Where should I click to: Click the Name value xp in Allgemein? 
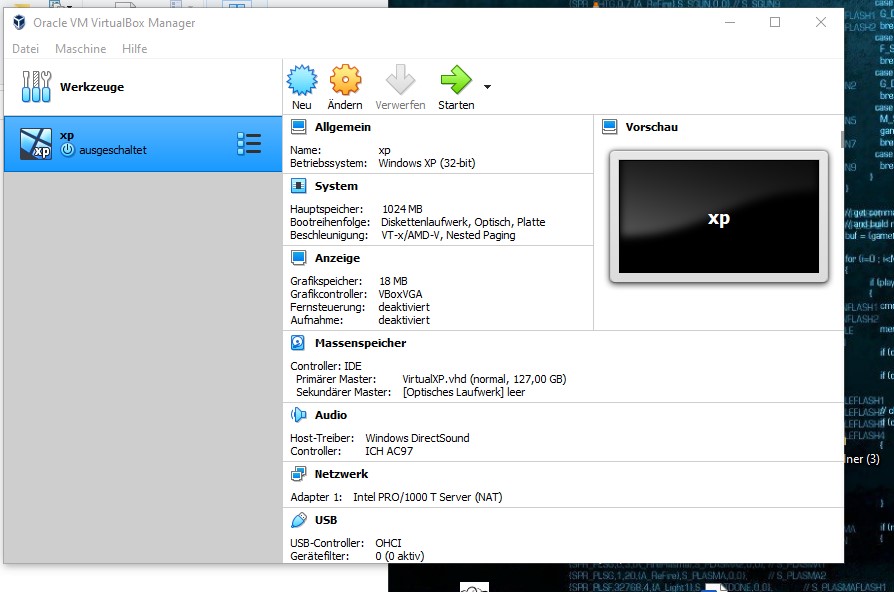(384, 151)
